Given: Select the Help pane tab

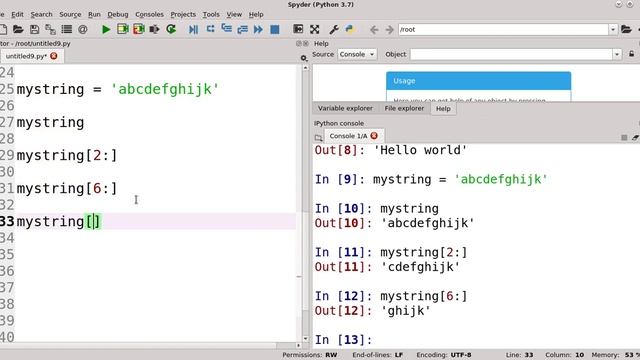Looking at the screenshot, I should [x=443, y=109].
